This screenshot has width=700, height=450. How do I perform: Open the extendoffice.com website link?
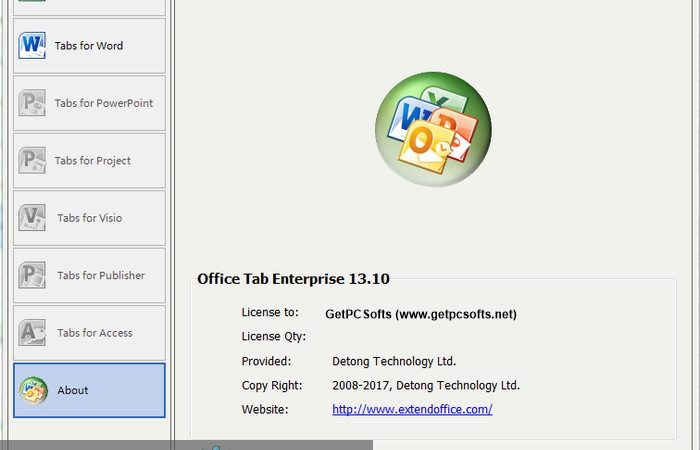point(412,409)
